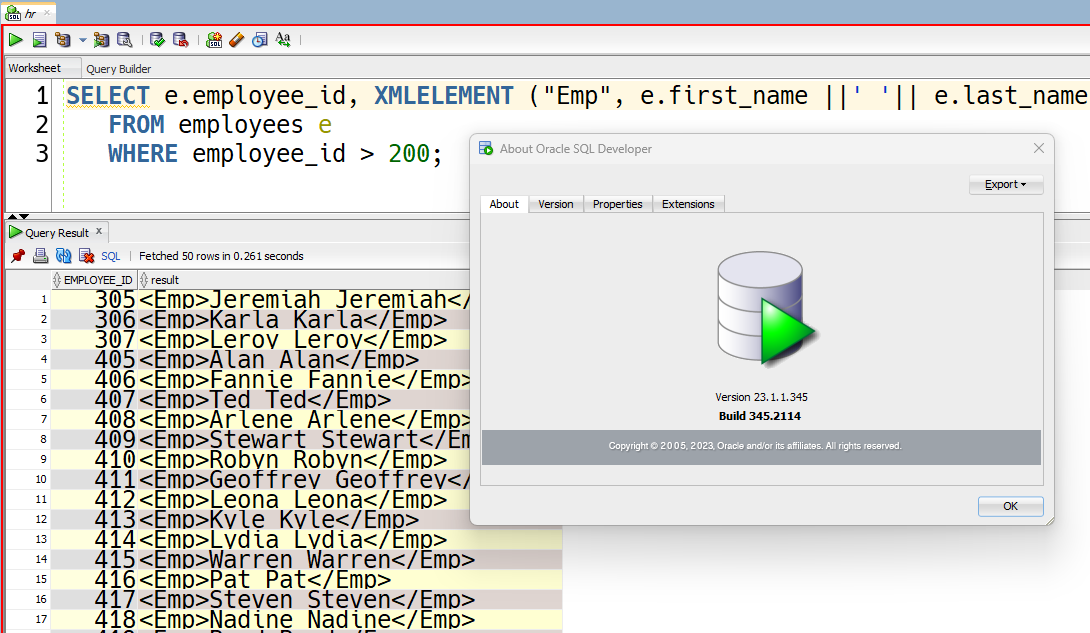
Task: Open the Extensions tab
Action: click(688, 204)
